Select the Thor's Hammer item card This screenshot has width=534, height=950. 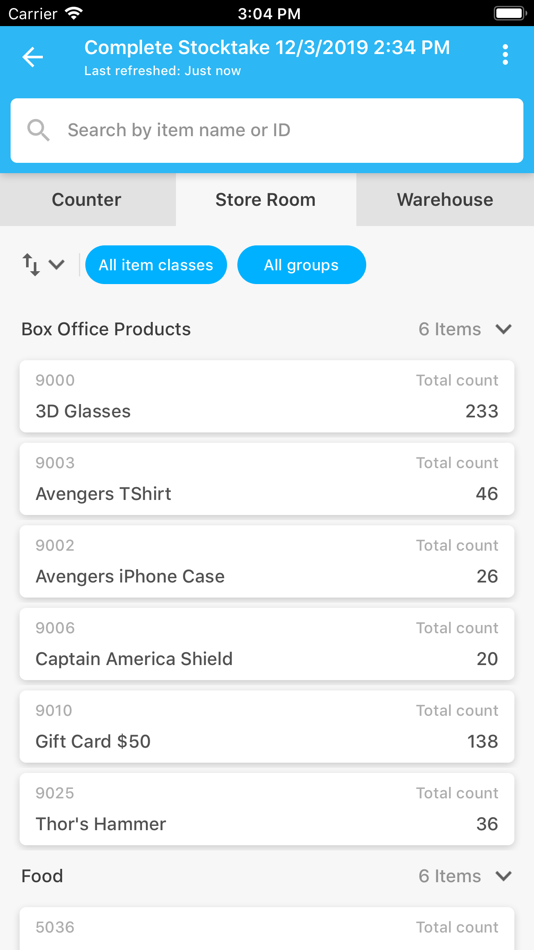[x=267, y=809]
